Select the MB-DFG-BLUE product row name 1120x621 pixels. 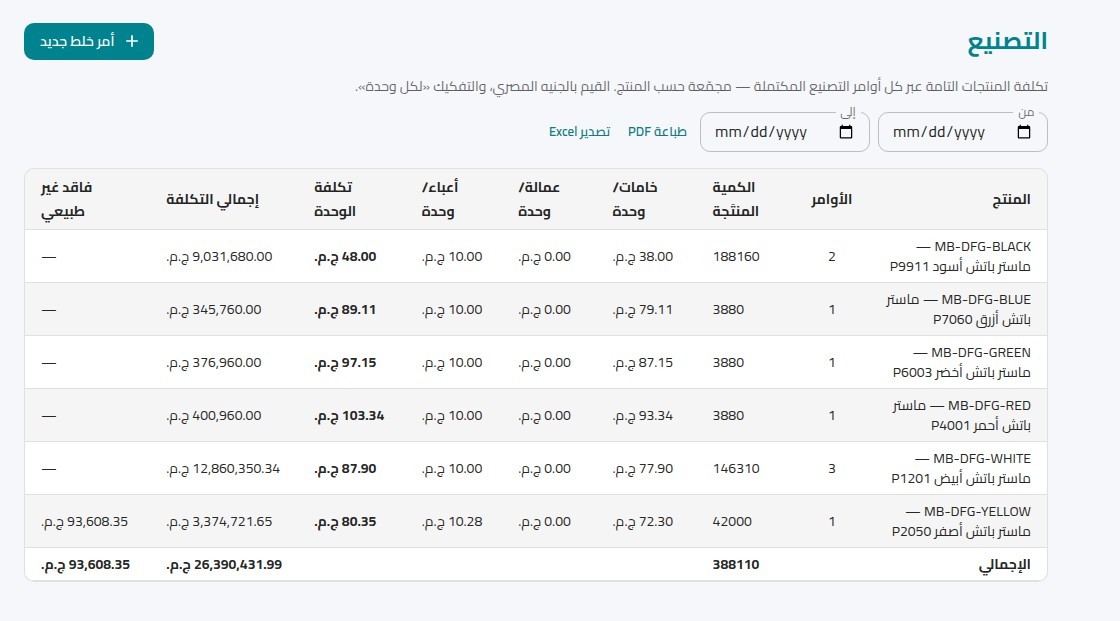tap(959, 309)
